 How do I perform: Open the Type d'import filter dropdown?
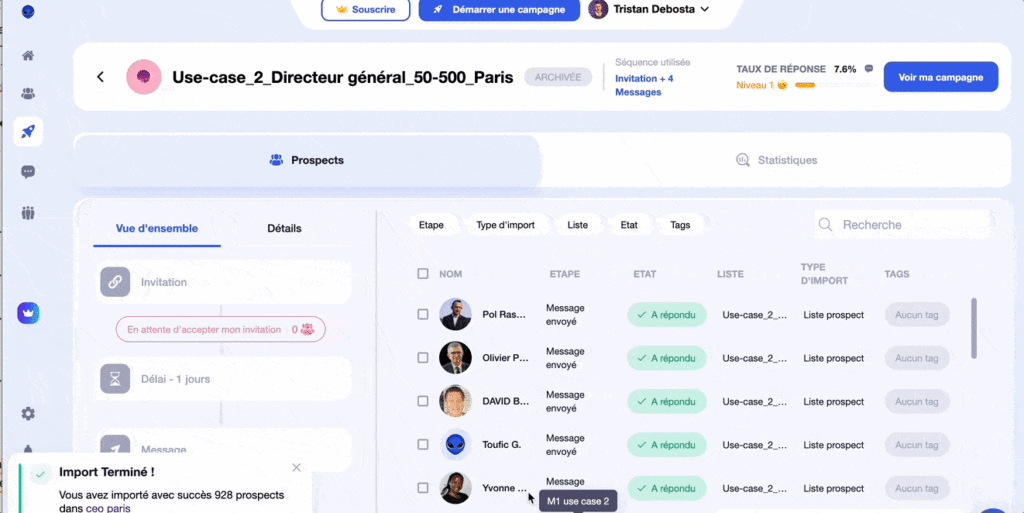(505, 225)
